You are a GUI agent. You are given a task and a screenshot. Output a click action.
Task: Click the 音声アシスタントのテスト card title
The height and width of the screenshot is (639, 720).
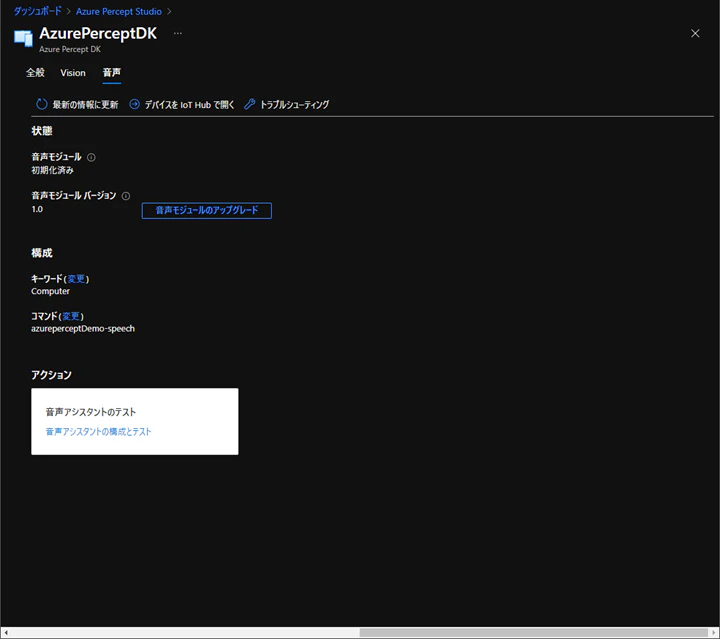[91, 412]
